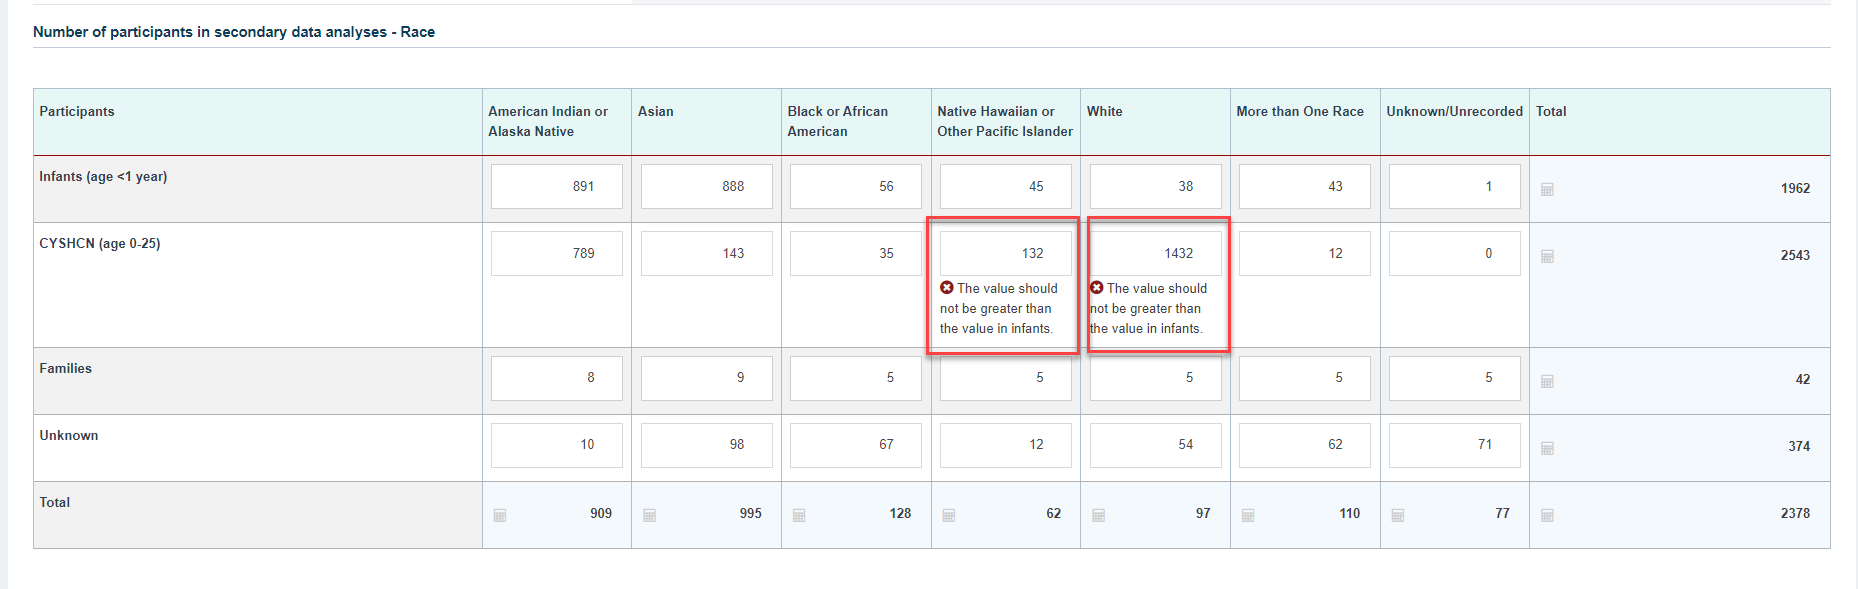Edit Families Native Hawaiian field
1858x589 pixels.
click(x=1006, y=378)
